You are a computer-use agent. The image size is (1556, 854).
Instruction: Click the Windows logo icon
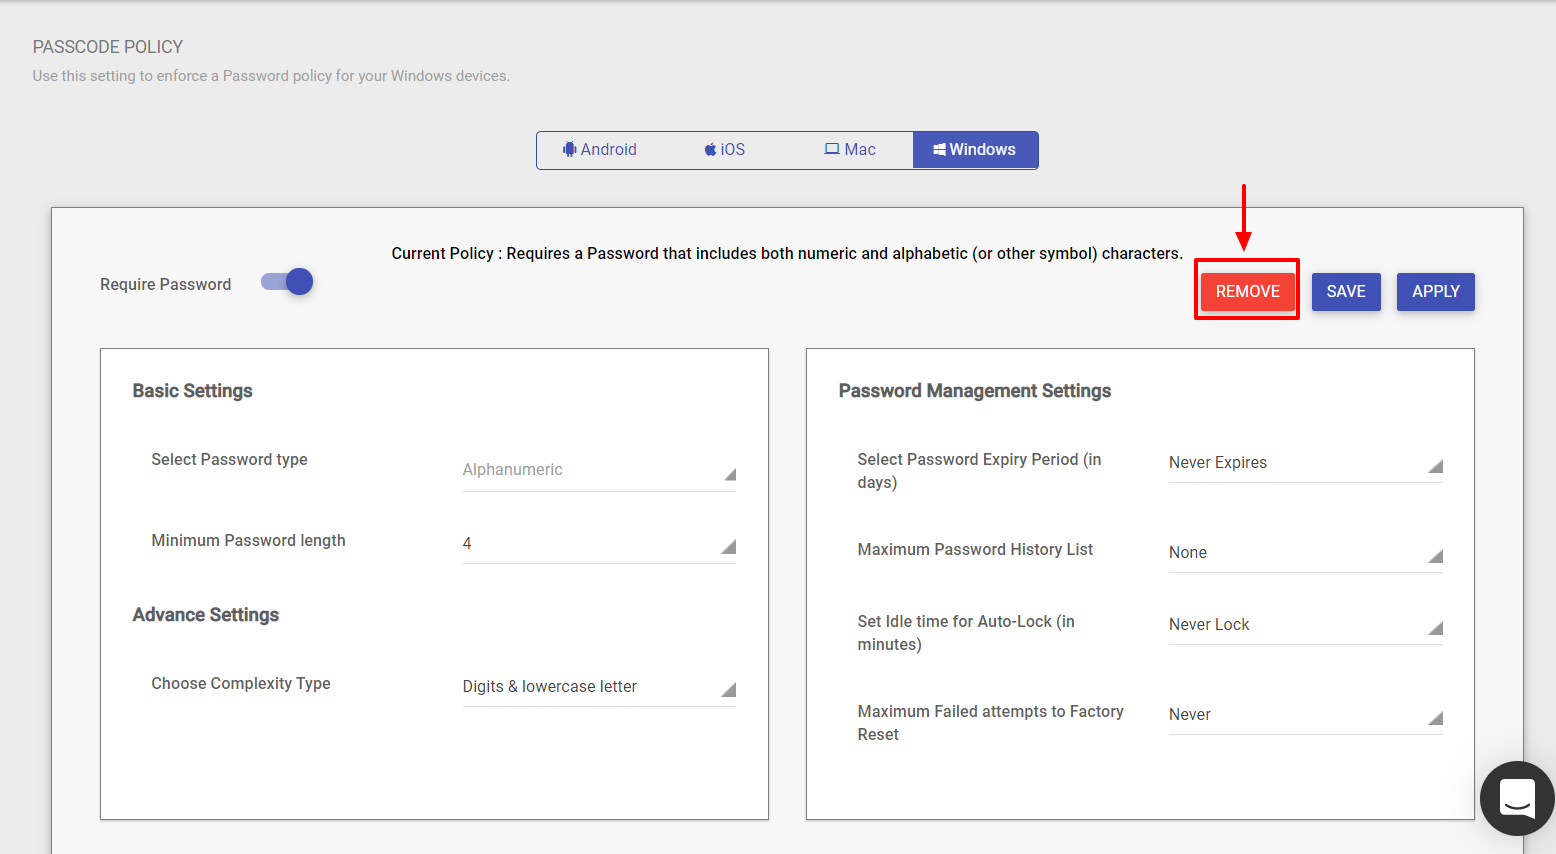tap(939, 150)
